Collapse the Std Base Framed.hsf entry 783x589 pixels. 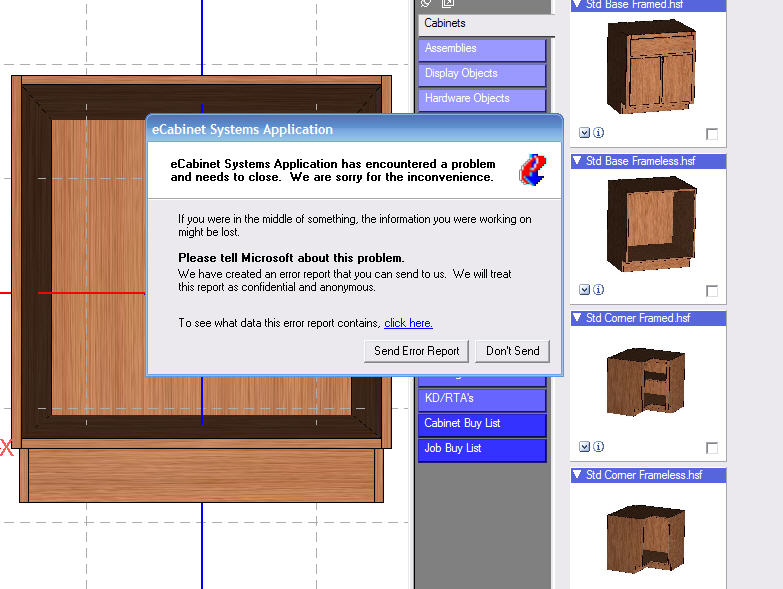(577, 4)
